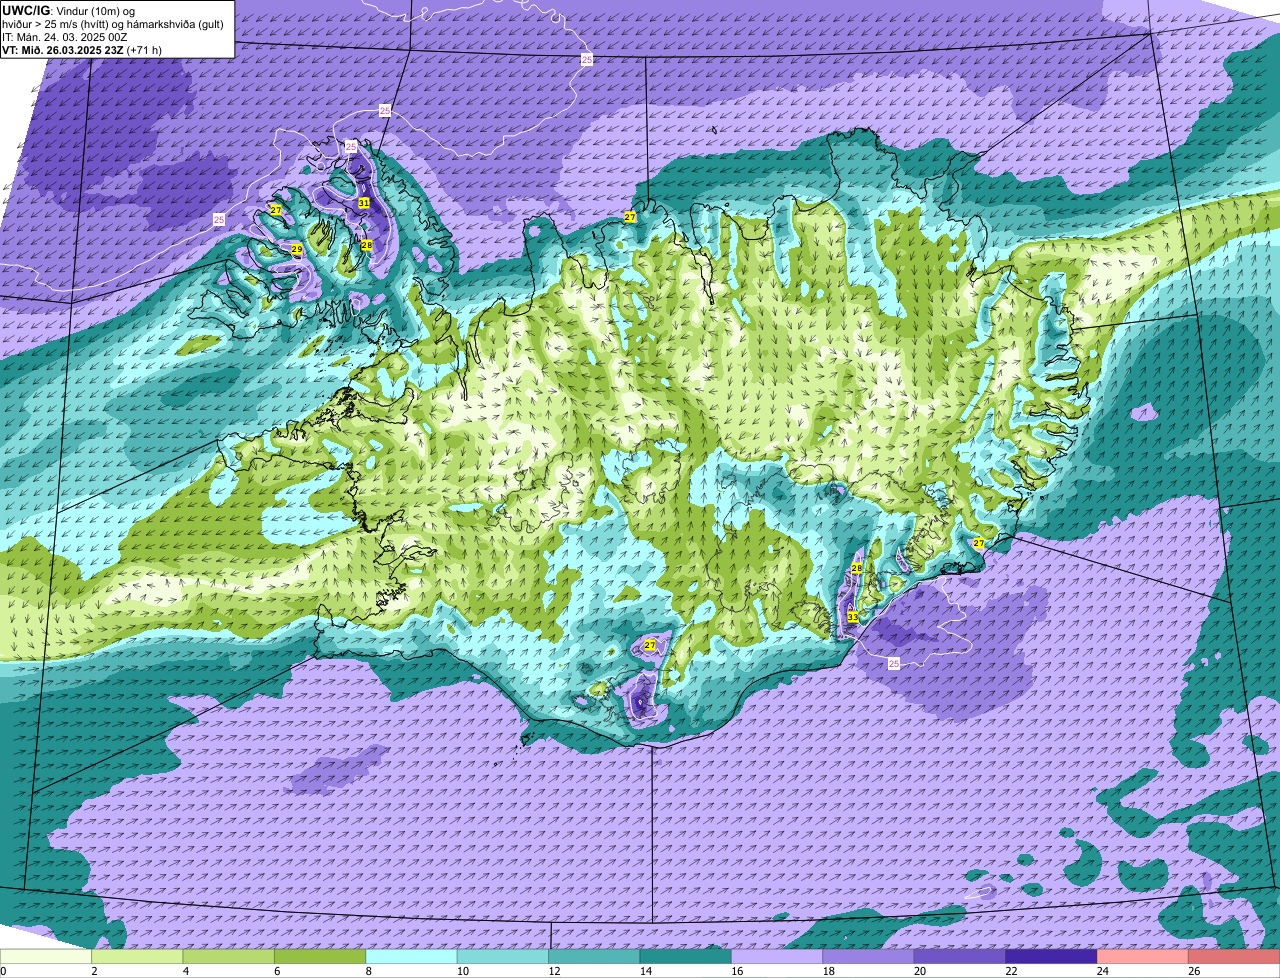Select the dark teal 14–16 m/s swatch
1280x978 pixels.
[686, 956]
